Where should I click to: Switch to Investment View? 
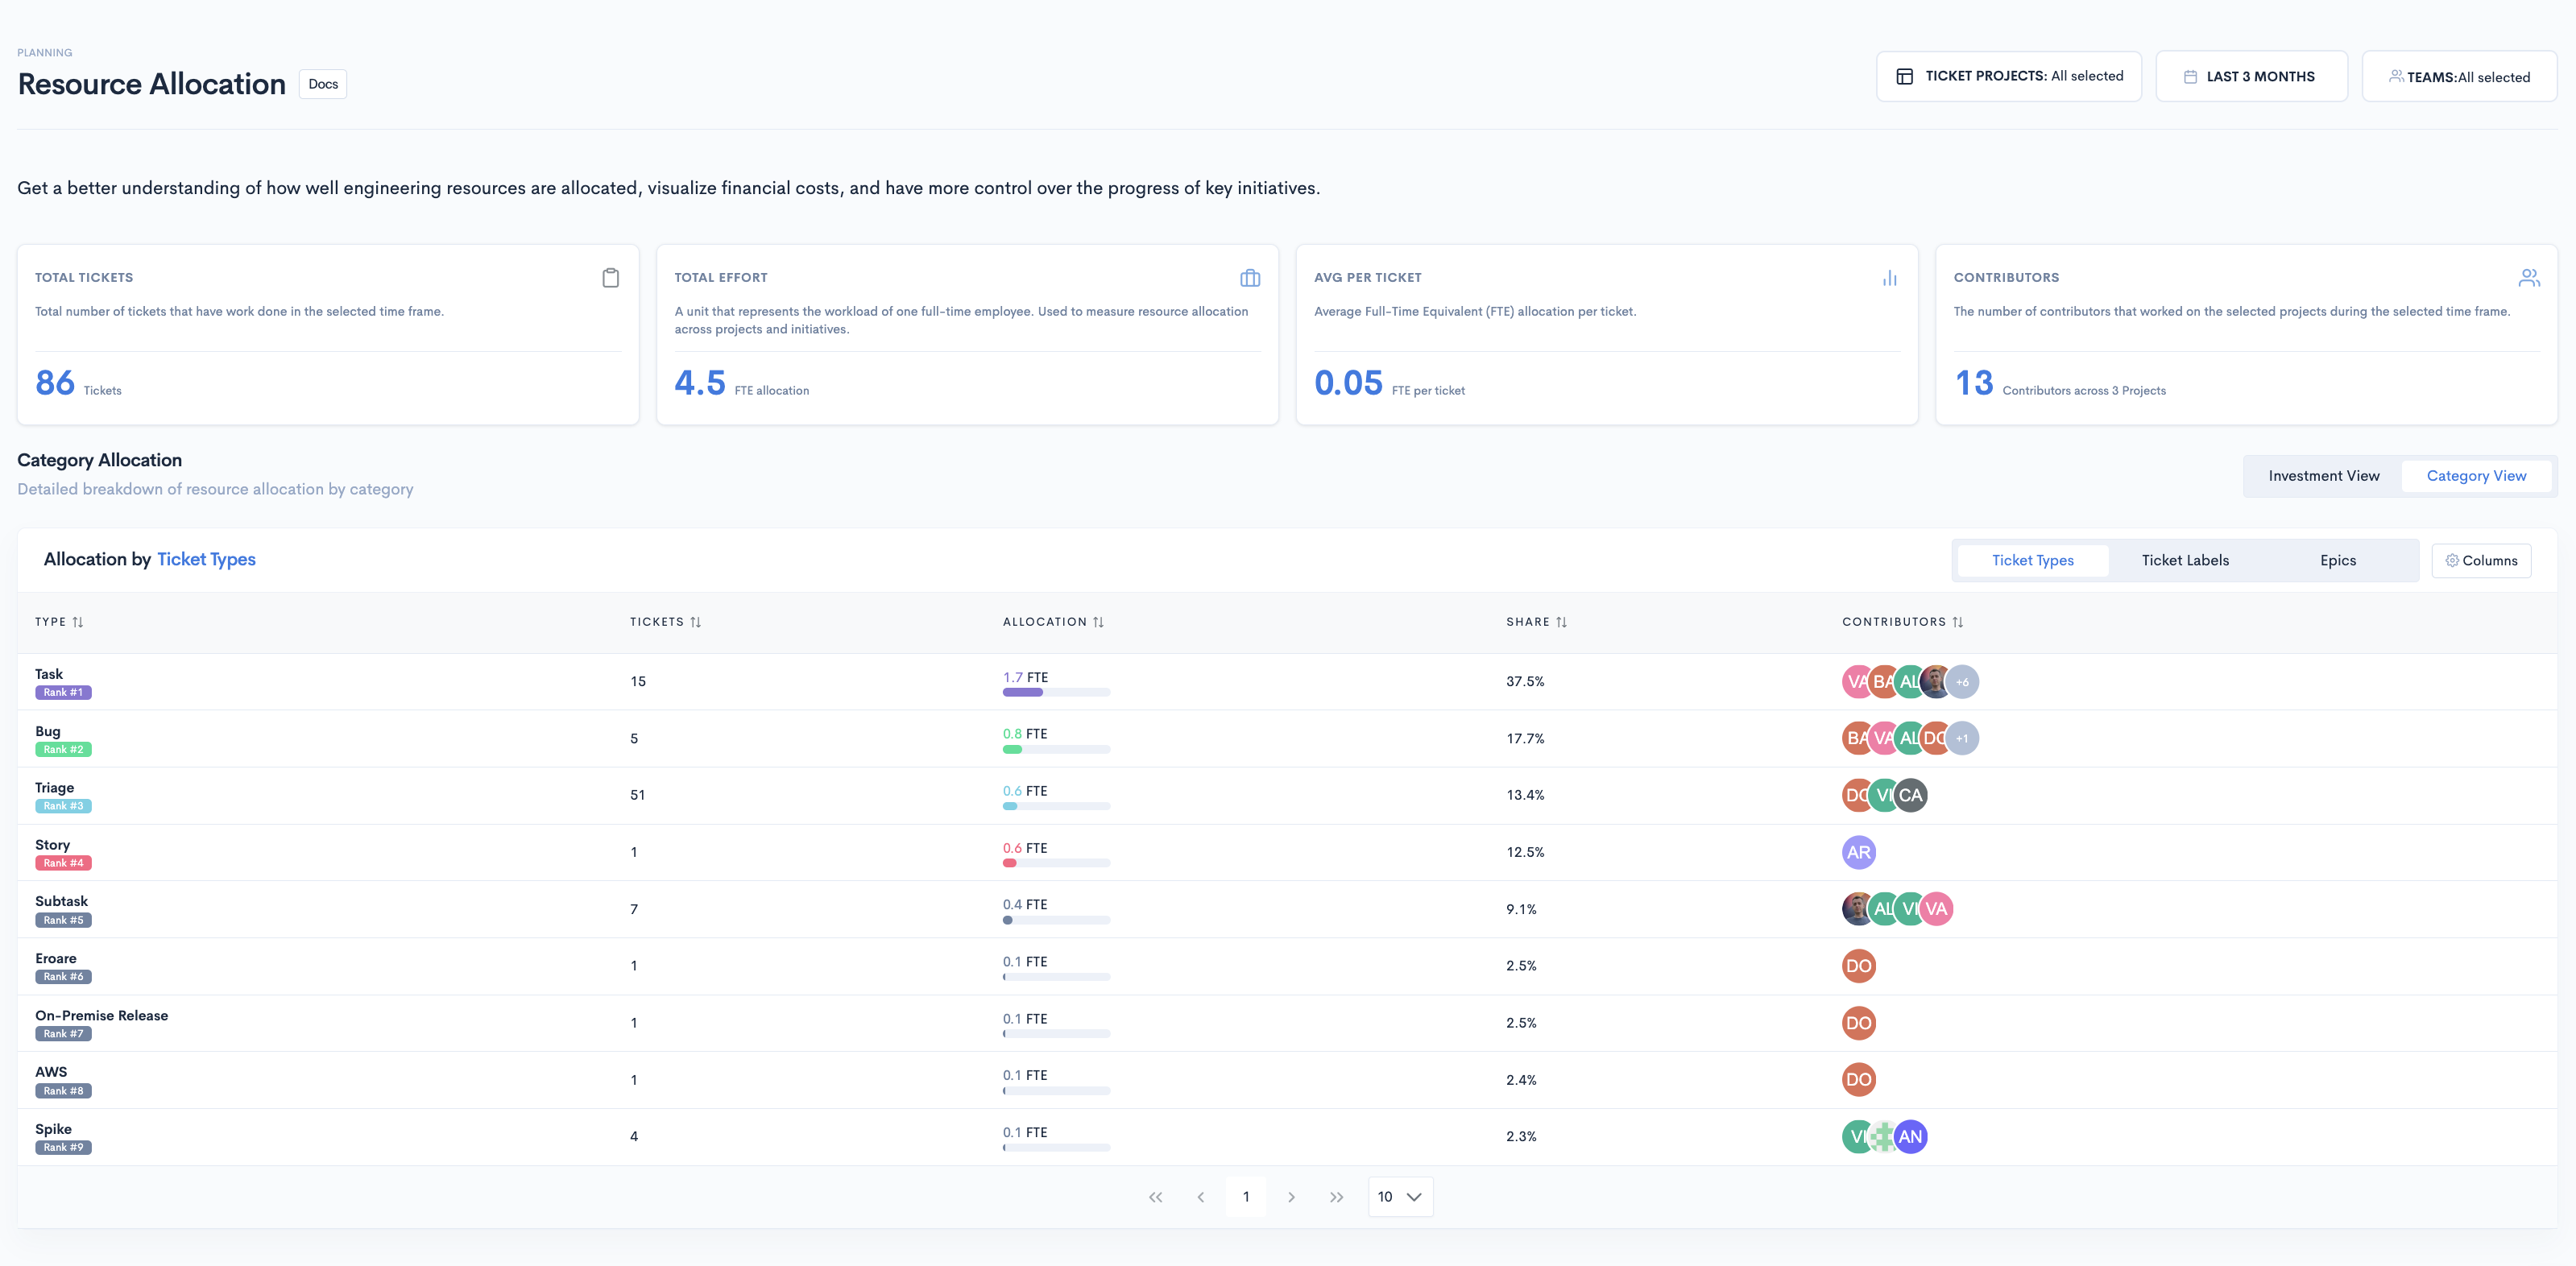(2323, 476)
